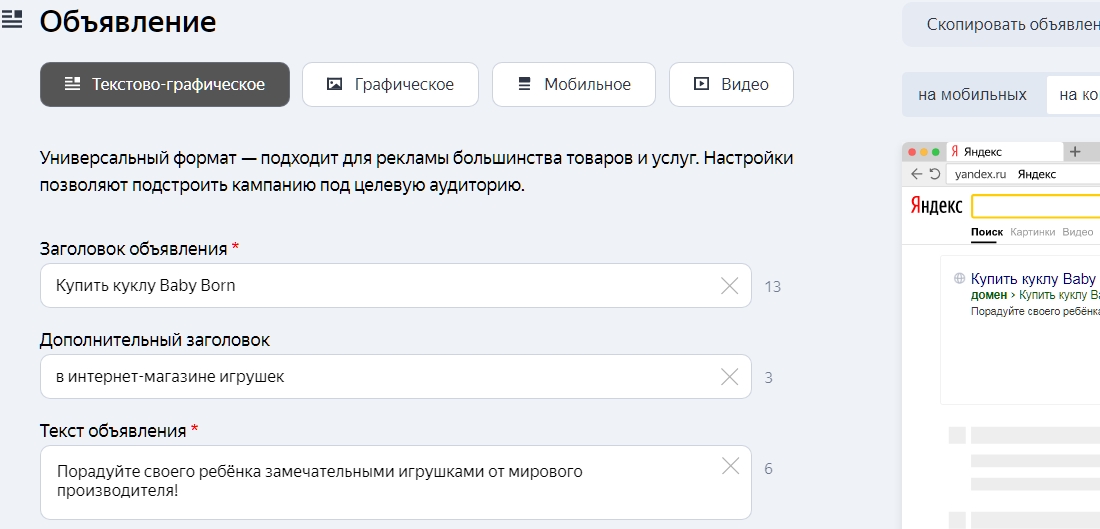The image size is (1100, 529).
Task: Click the yandex.ru address bar in preview
Action: pyautogui.click(x=1023, y=174)
